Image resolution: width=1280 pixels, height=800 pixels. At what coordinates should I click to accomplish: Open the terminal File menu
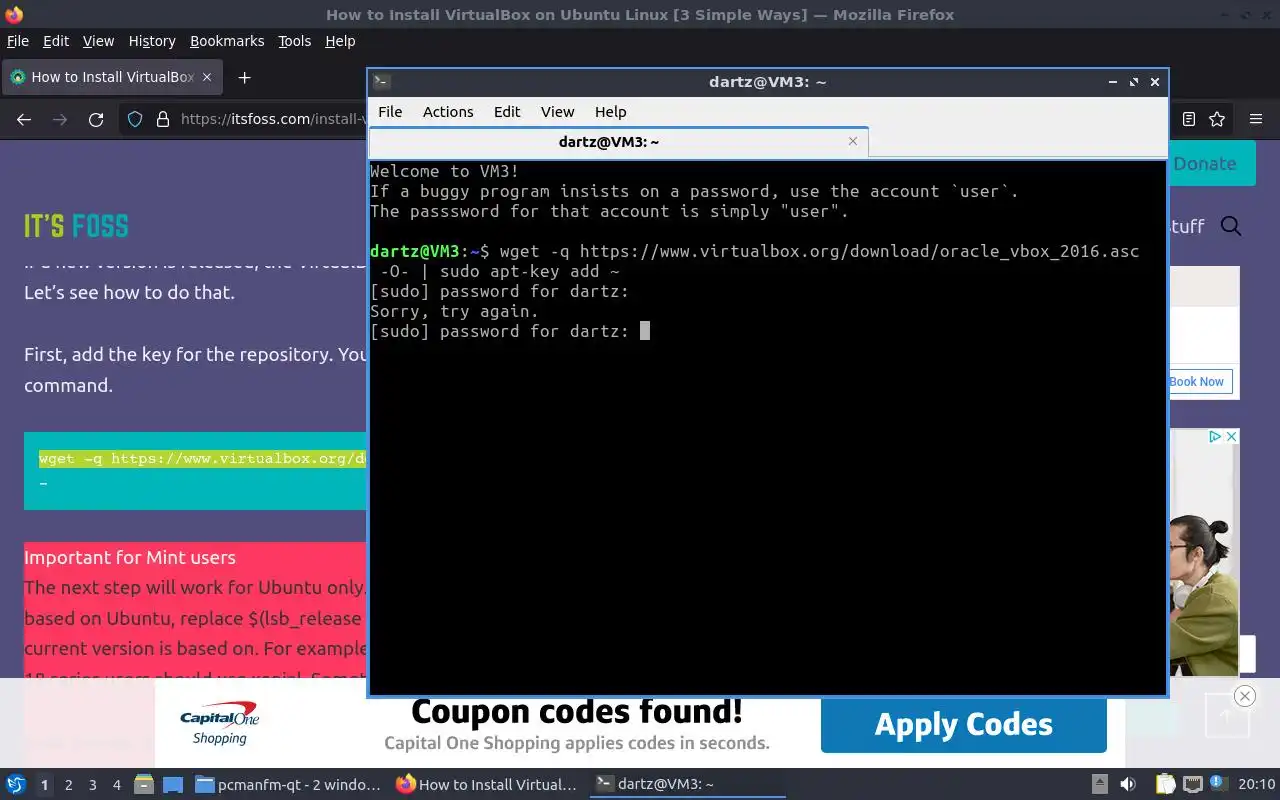pos(390,112)
